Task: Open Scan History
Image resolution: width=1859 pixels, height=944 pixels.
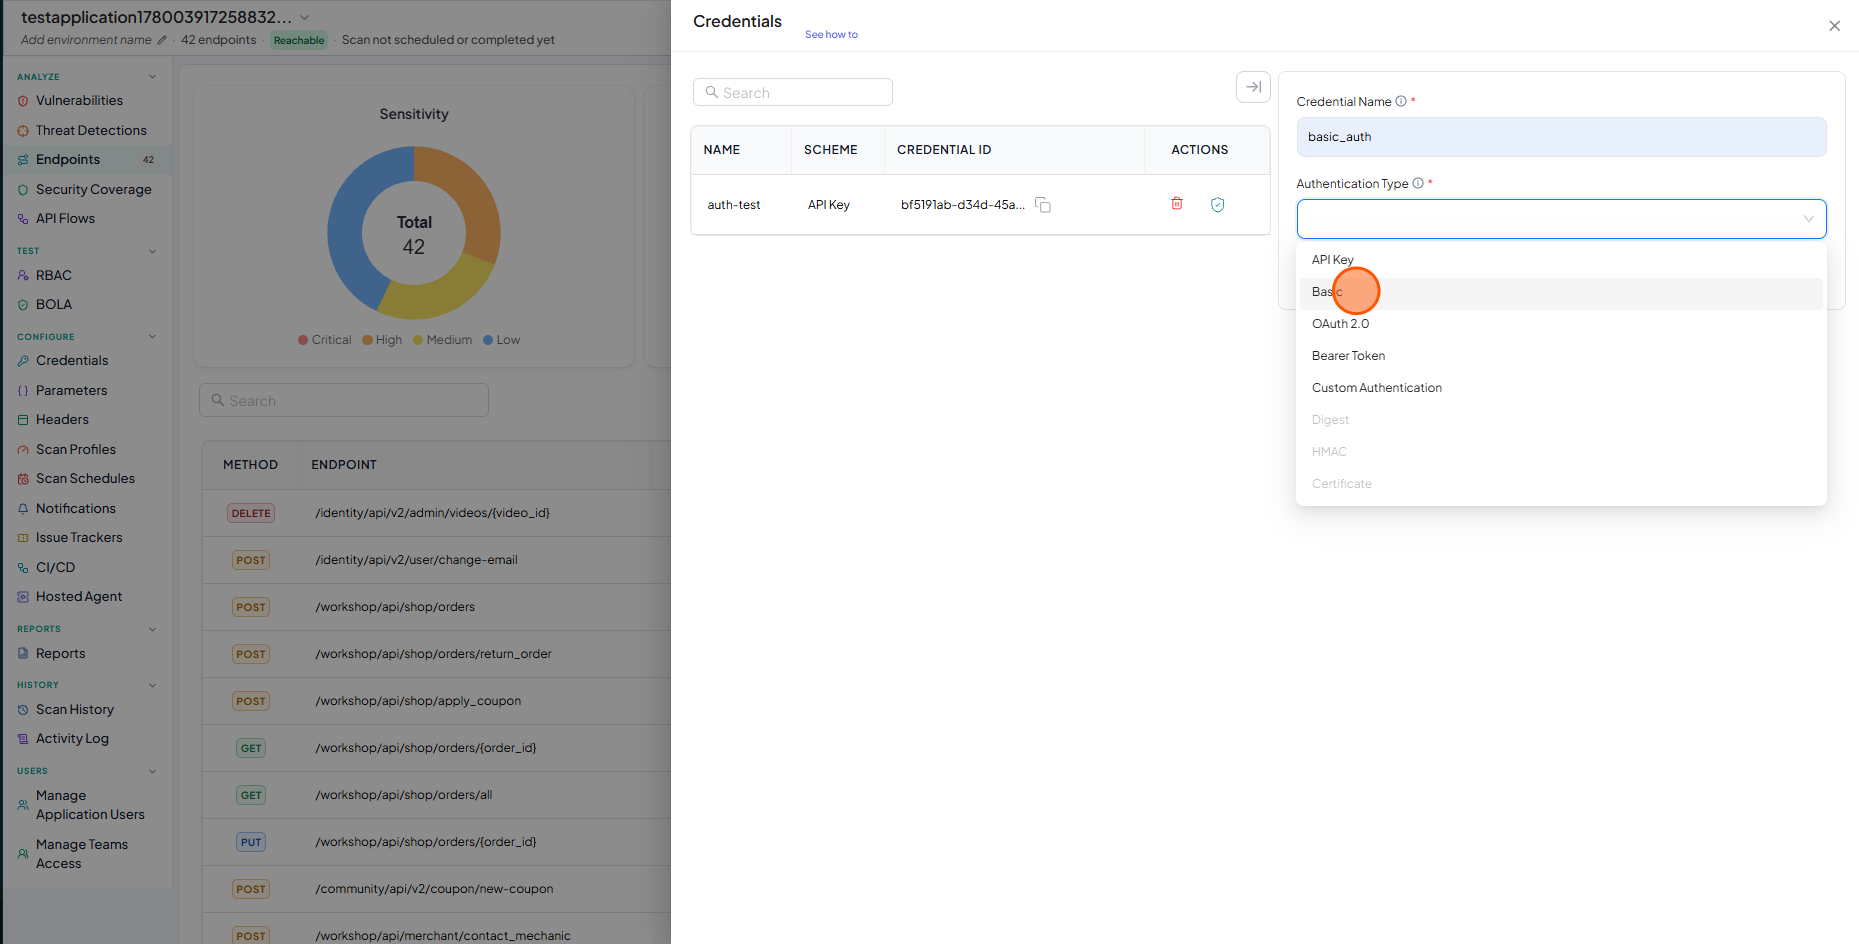Action: coord(75,710)
